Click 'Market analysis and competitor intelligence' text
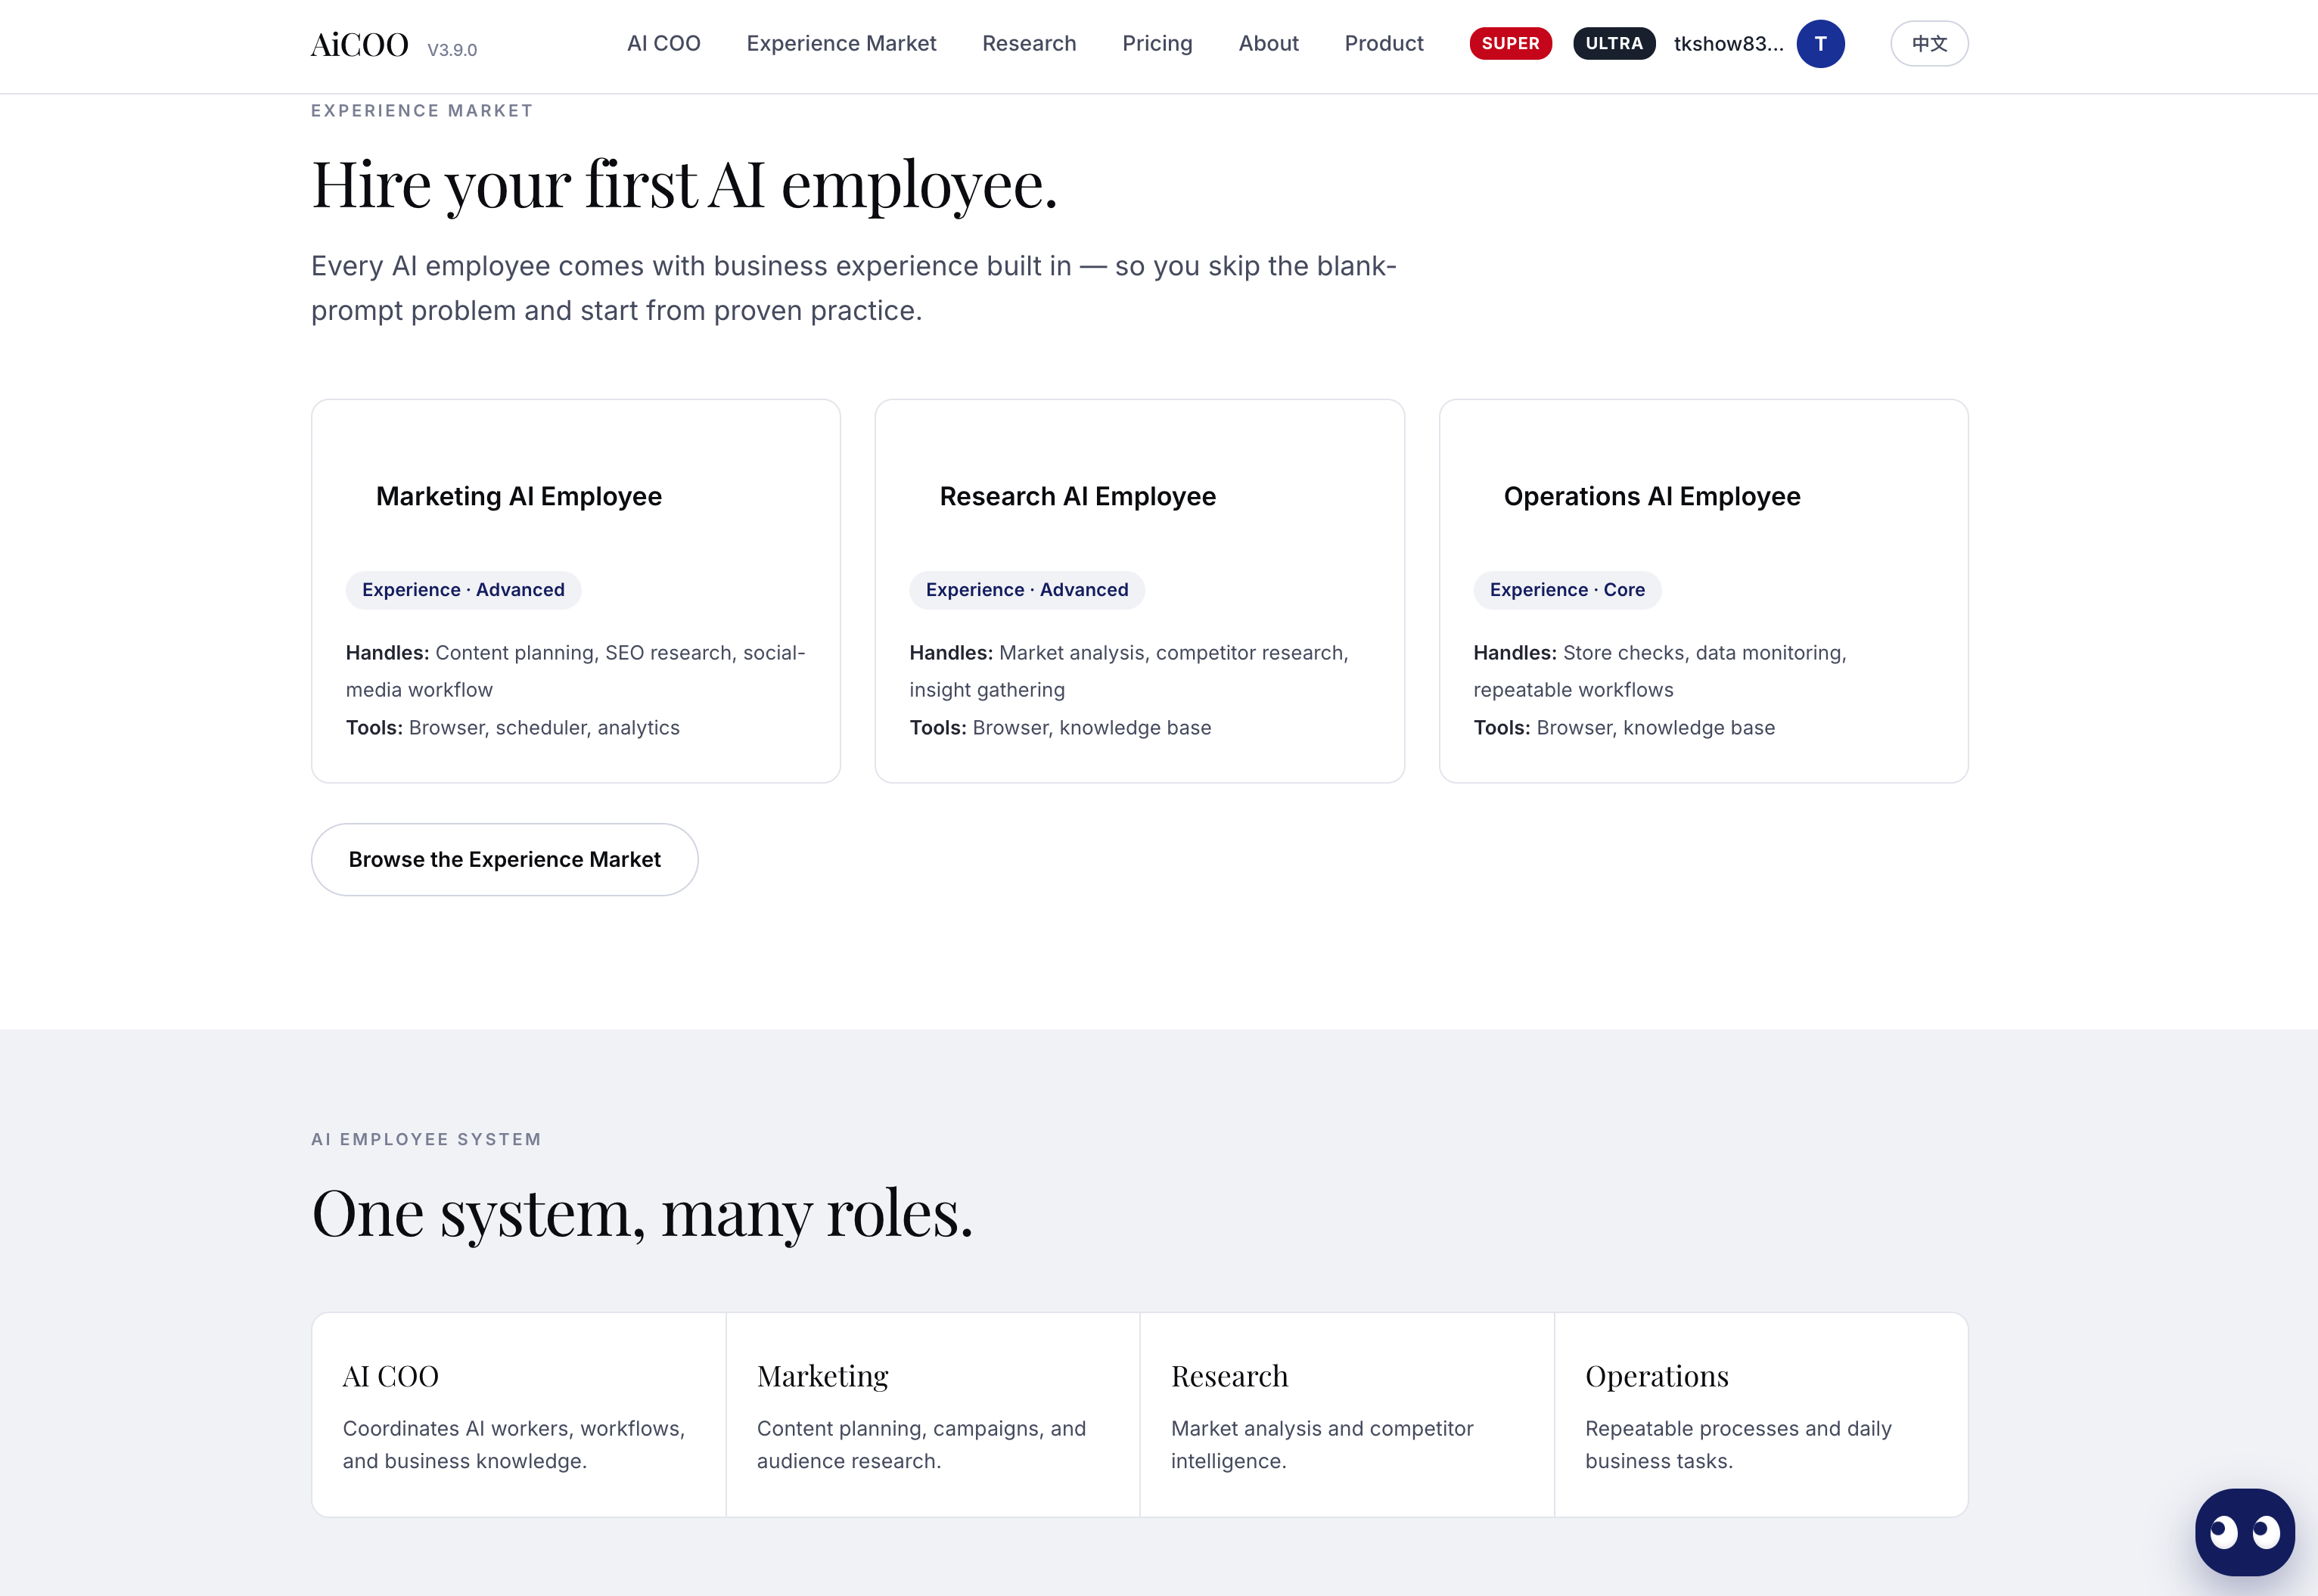 [1322, 1445]
